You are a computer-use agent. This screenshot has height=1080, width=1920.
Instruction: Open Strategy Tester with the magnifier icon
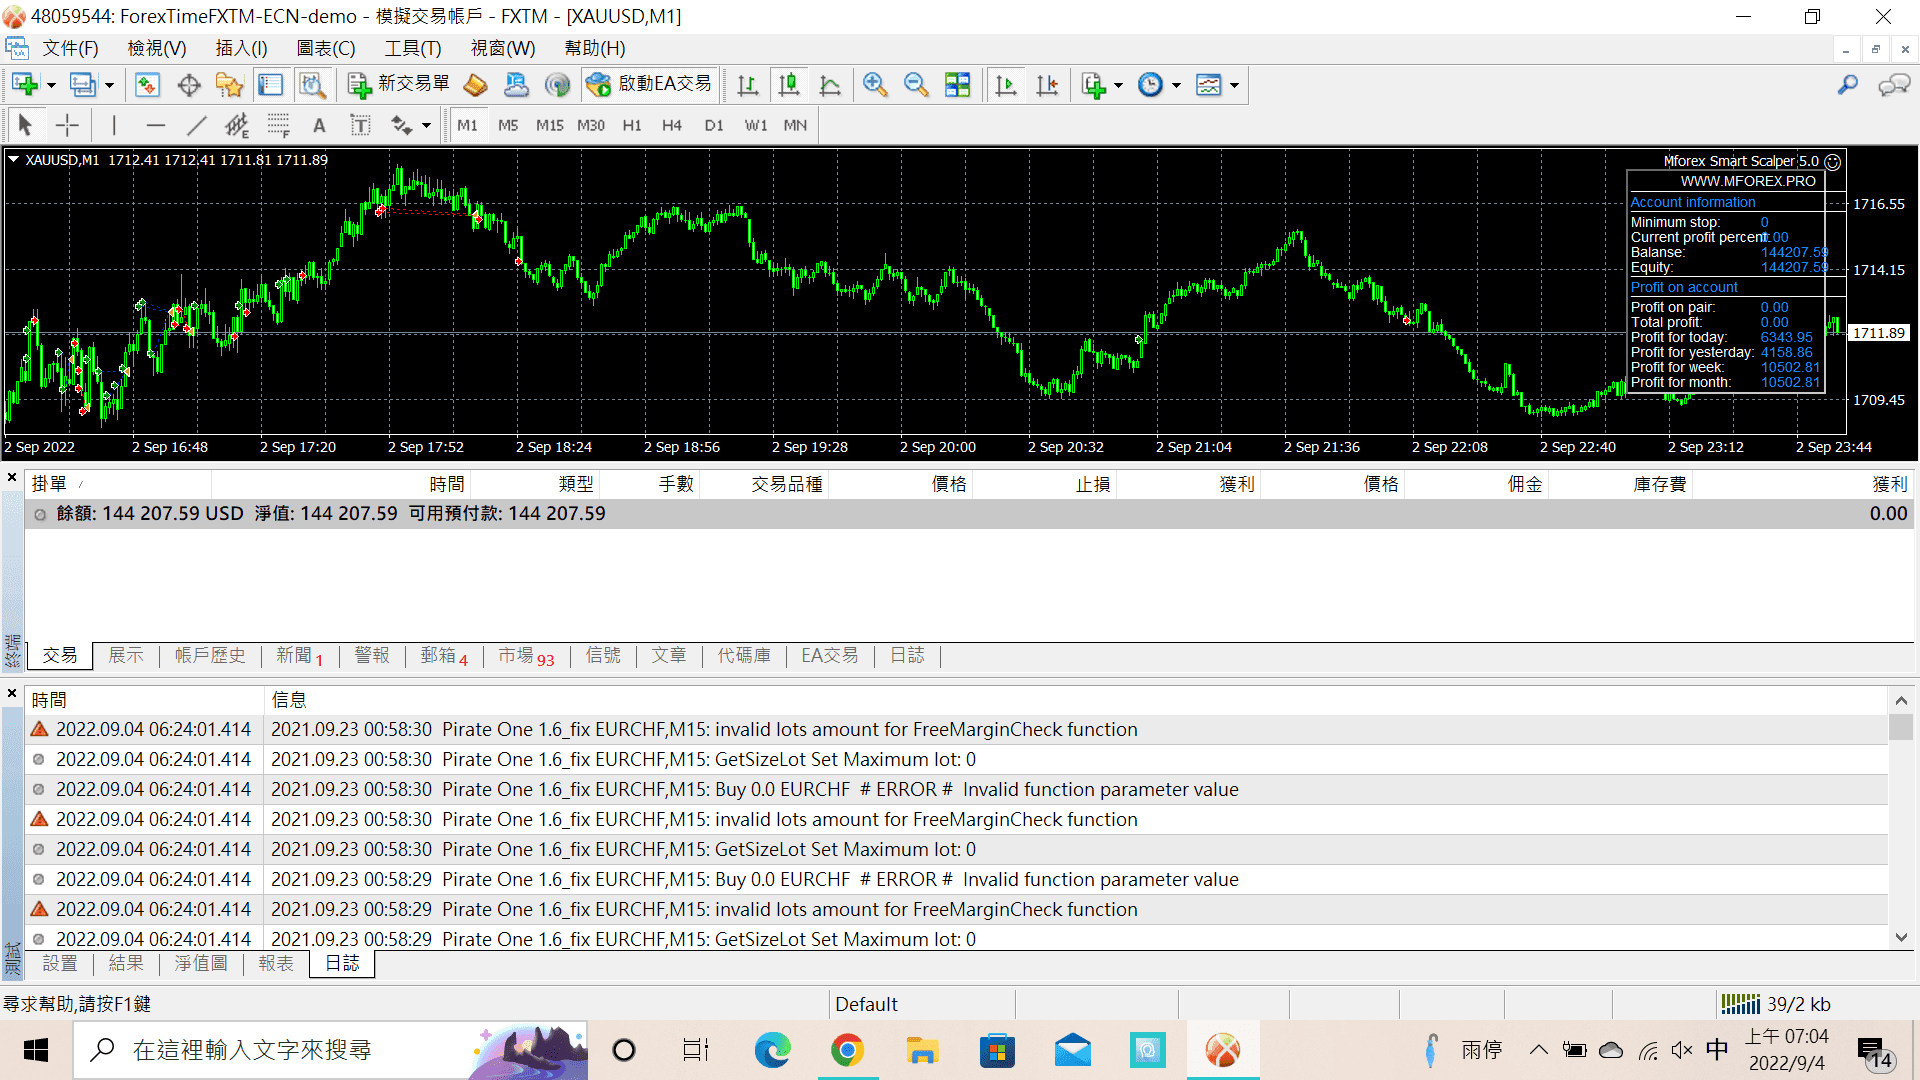312,85
